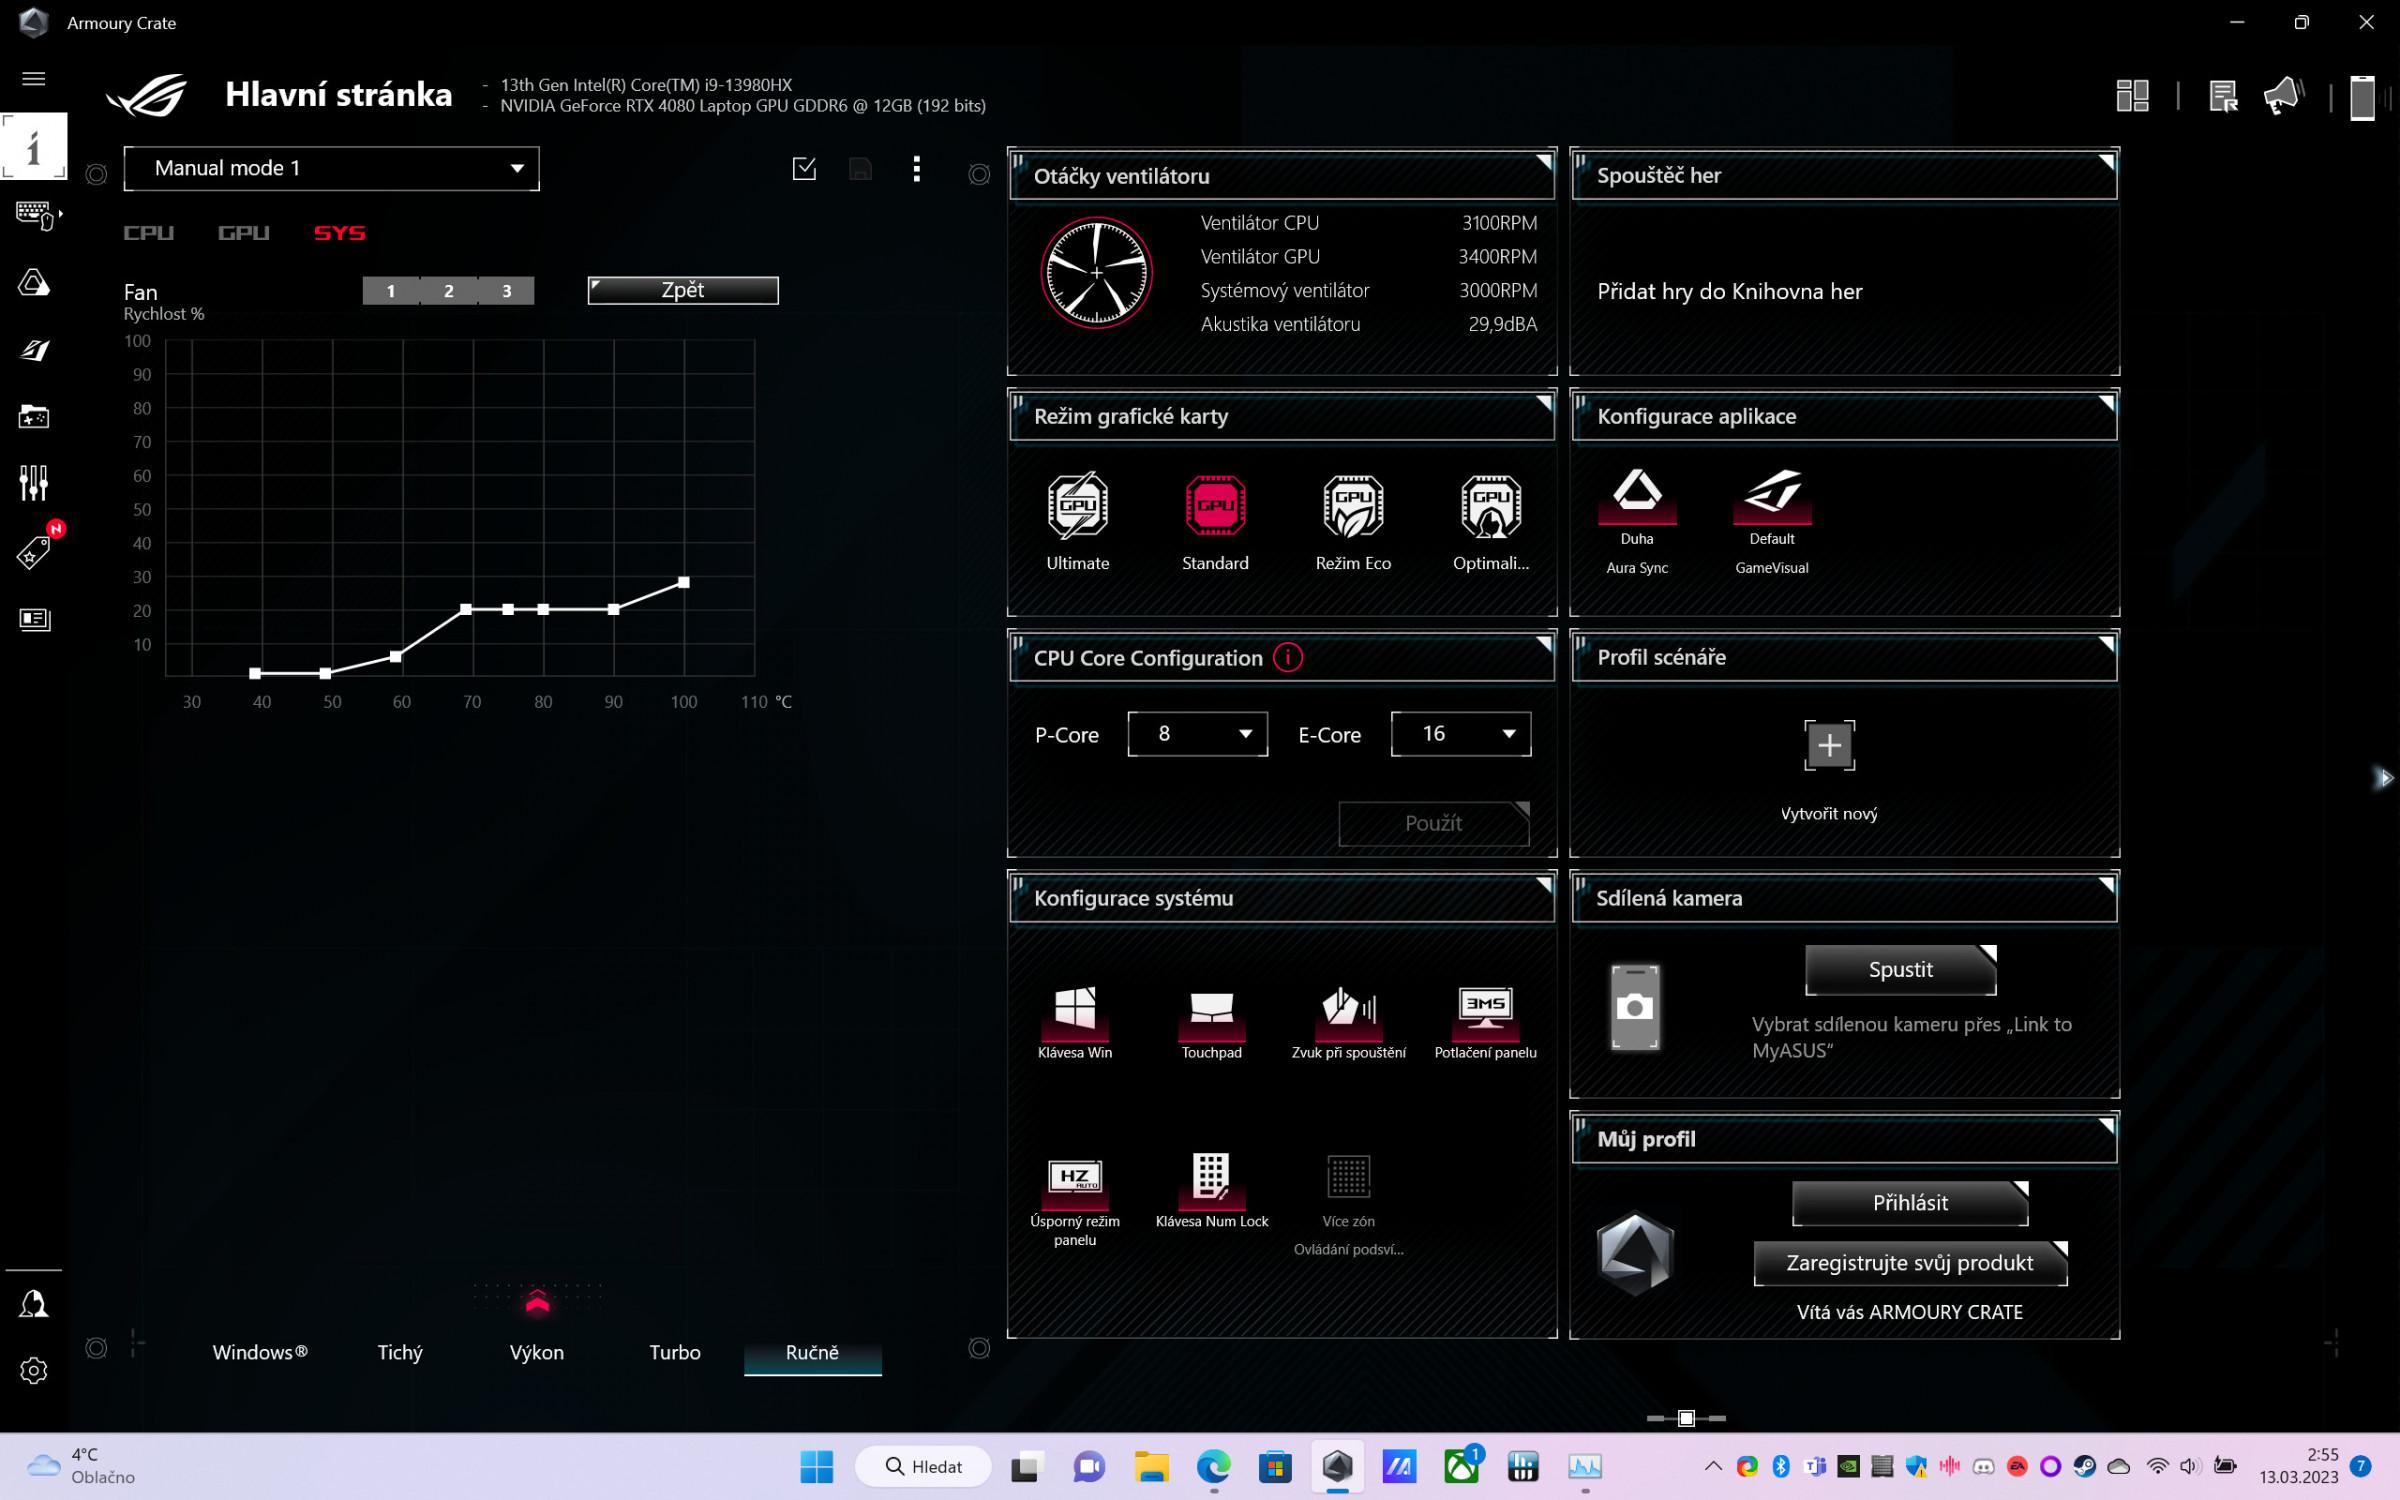Click the Přihlásit button
This screenshot has height=1500, width=2400.
click(1910, 1203)
